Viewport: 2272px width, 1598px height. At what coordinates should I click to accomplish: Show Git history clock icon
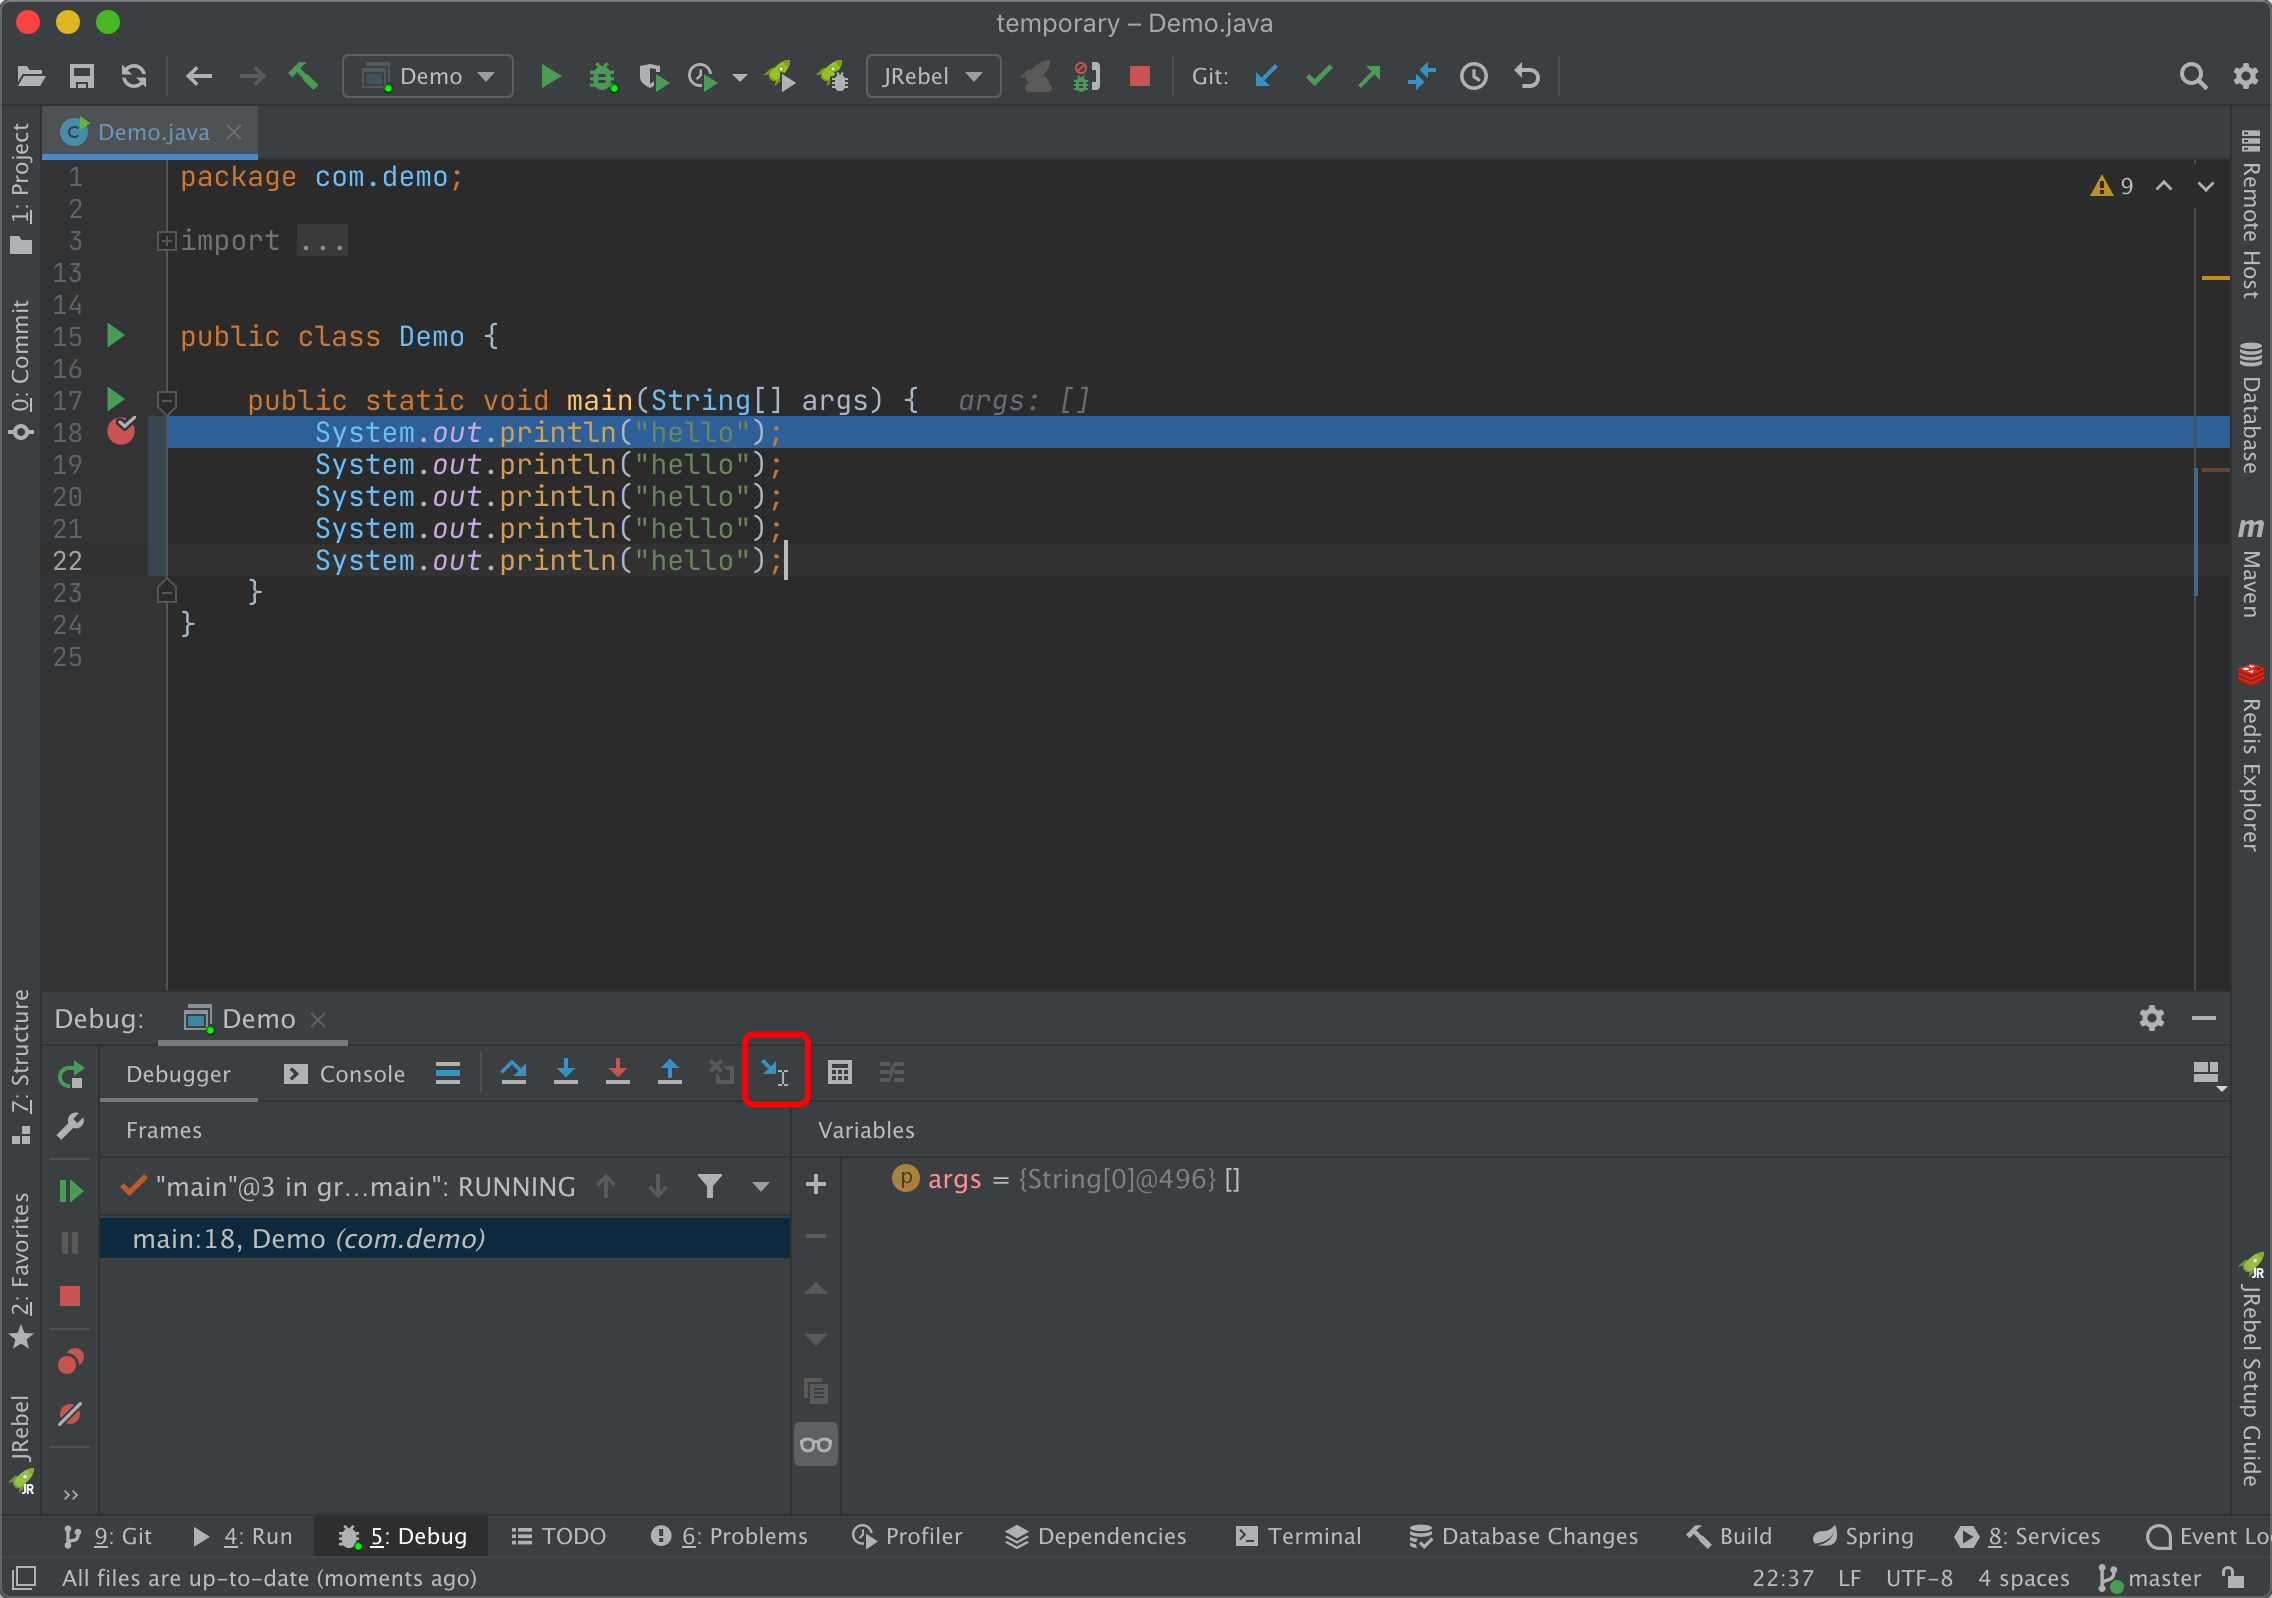coord(1474,76)
